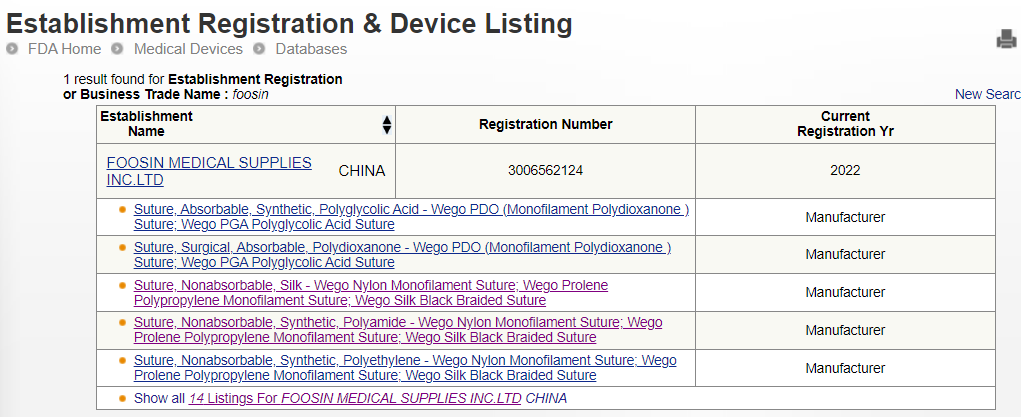Open Suture Nonabsorbable Synthetic Polyamide listing
Screen dimensions: 1021x417
398,330
